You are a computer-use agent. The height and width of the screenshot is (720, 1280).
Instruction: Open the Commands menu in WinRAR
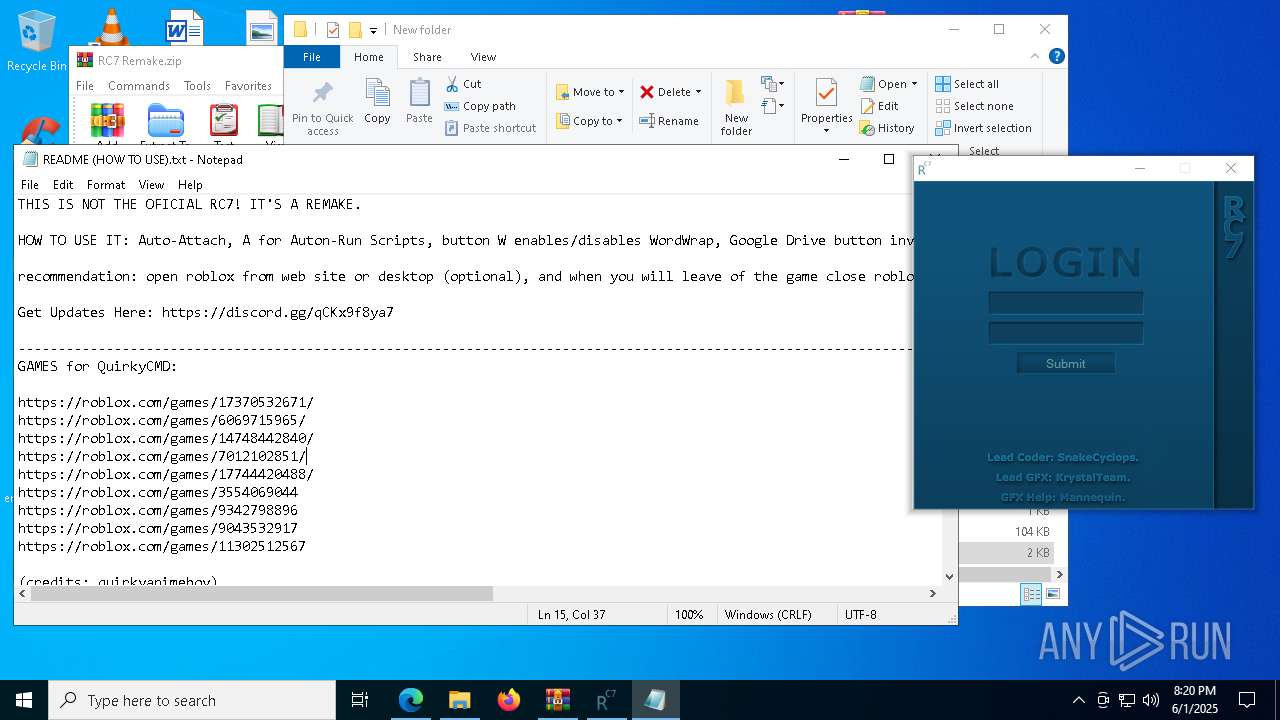click(x=139, y=86)
